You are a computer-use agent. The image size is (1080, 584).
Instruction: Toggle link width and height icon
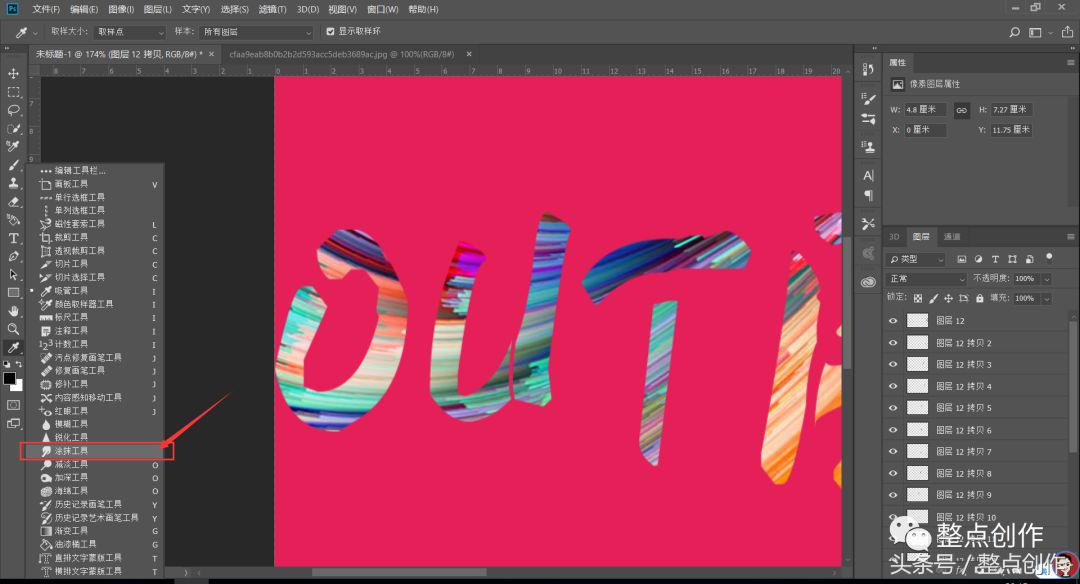962,110
